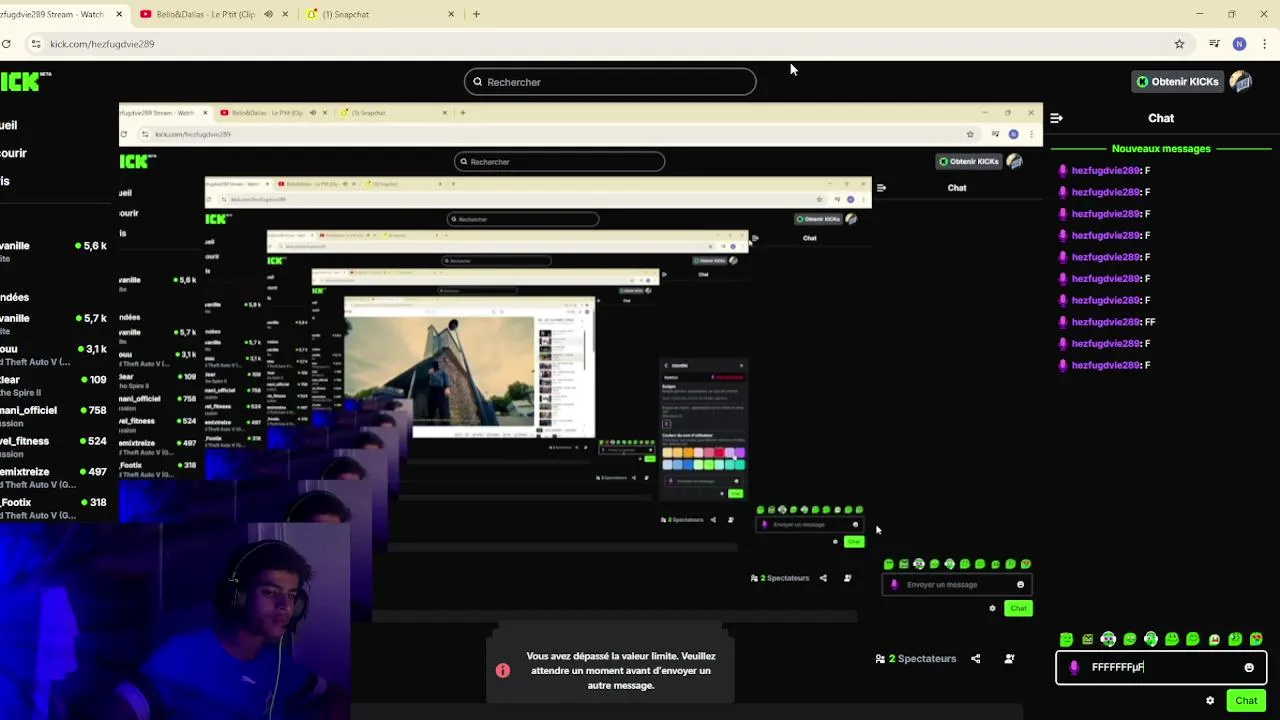Open emixtreize channel in Kick sidebar
Image resolution: width=1280 pixels, height=720 pixels.
(53, 477)
